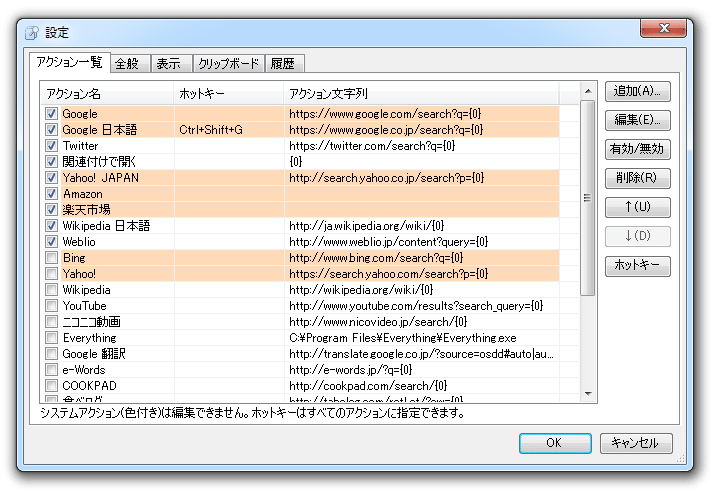The width and height of the screenshot is (715, 494).
Task: Sort by ホットキー column header
Action: coord(228,94)
